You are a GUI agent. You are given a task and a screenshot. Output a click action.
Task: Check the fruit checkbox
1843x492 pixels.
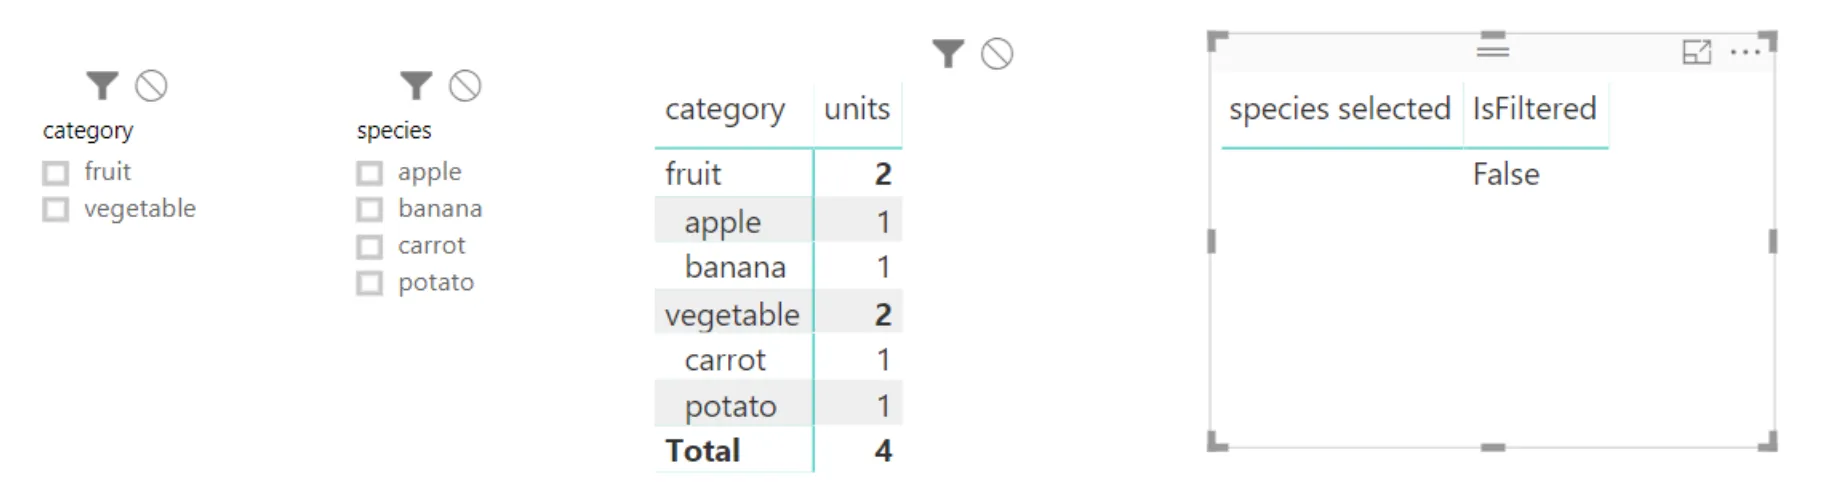pos(56,173)
